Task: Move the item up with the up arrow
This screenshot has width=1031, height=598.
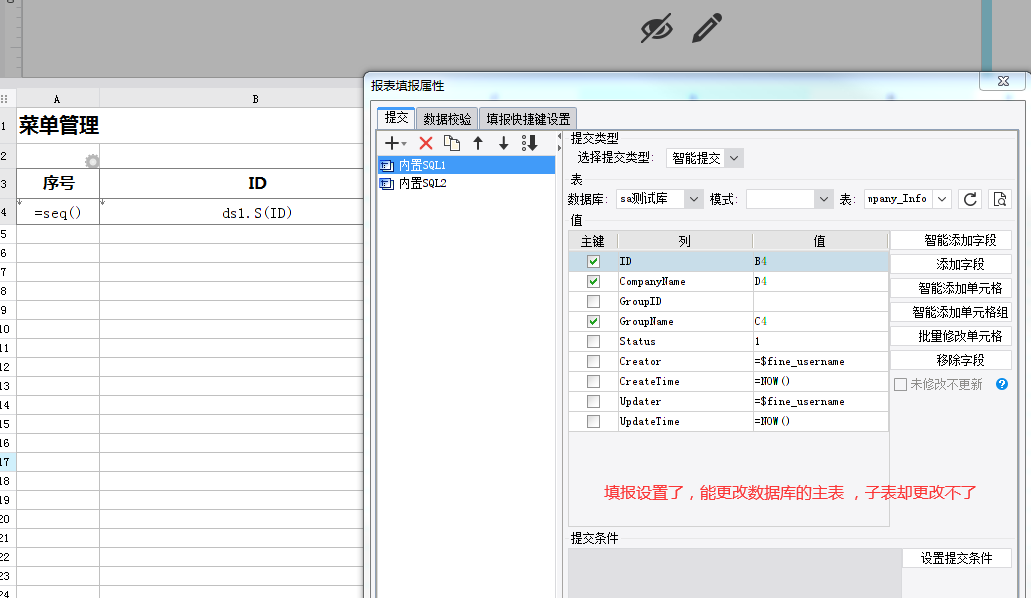Action: click(478, 143)
